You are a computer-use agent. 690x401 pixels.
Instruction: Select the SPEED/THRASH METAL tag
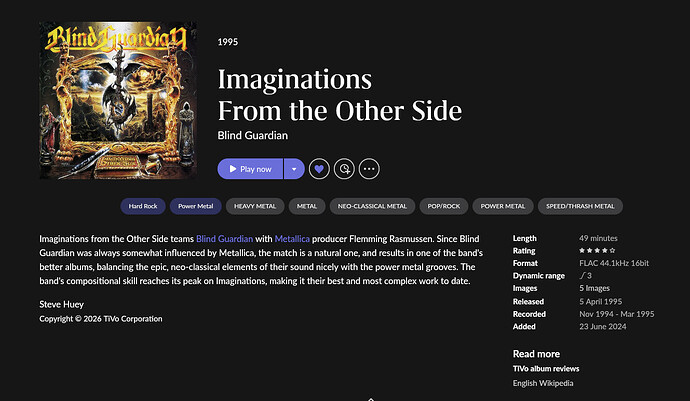tap(580, 206)
